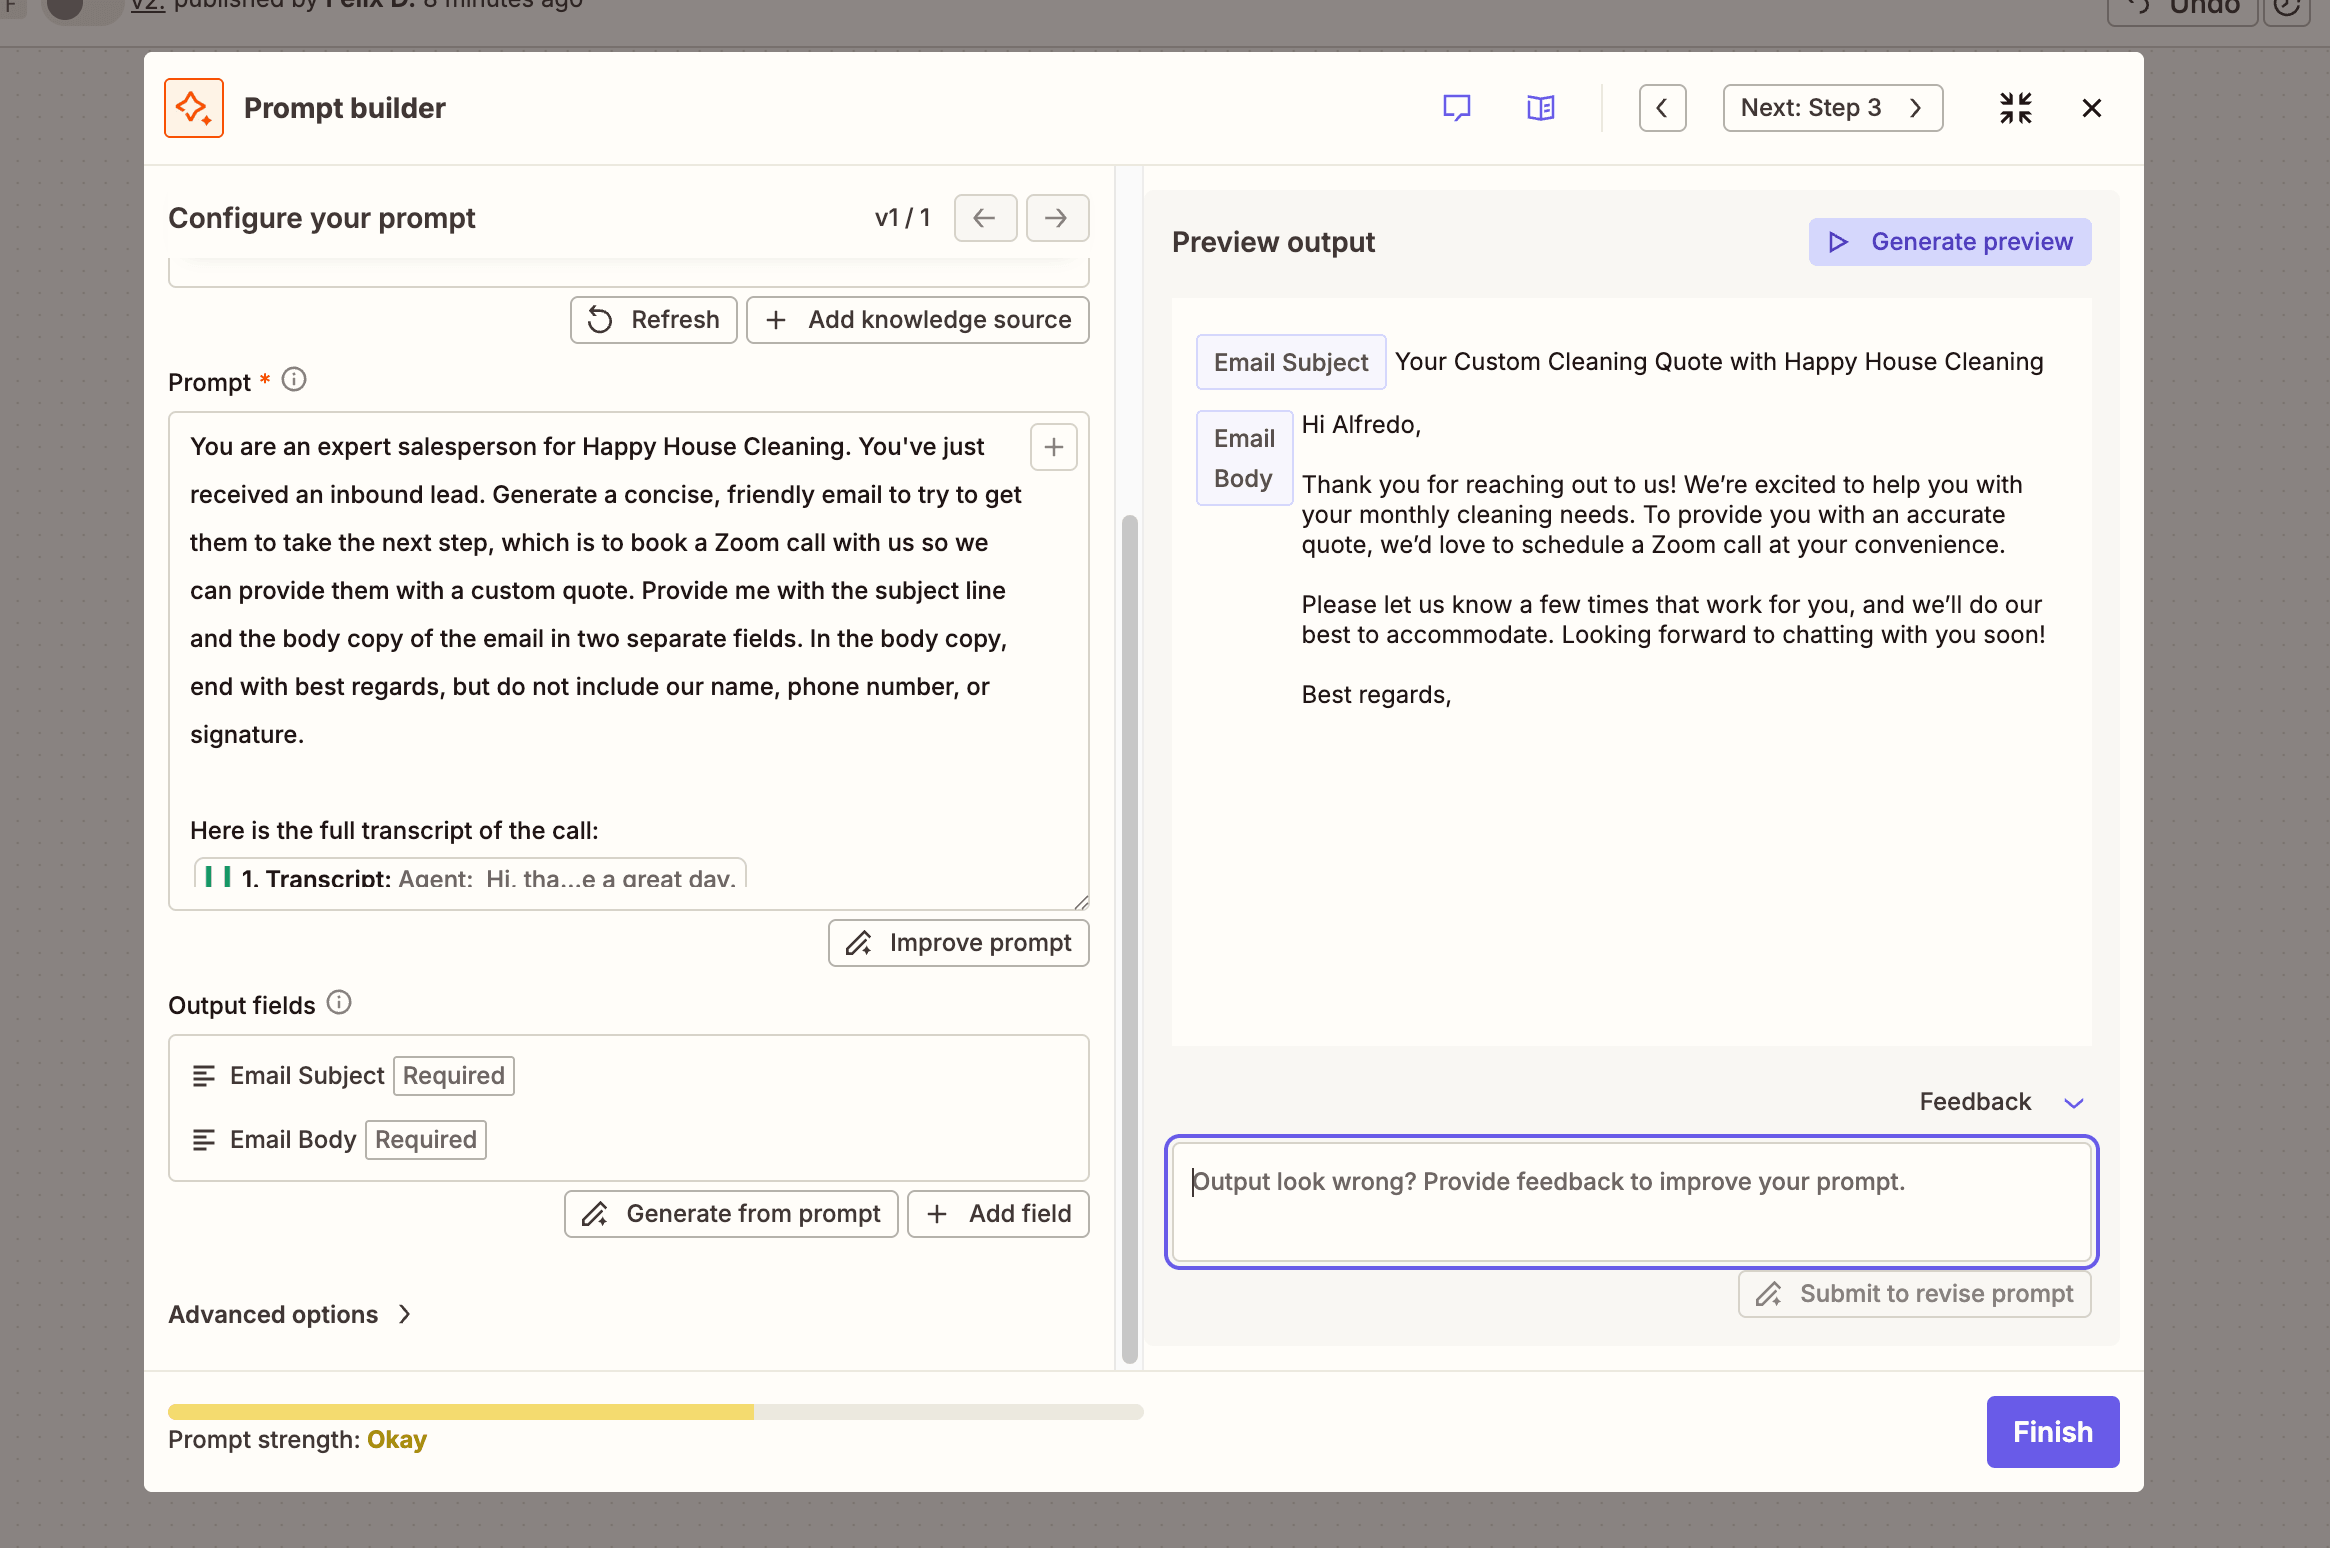The image size is (2330, 1548).
Task: Expand Advanced options
Action: click(x=289, y=1314)
